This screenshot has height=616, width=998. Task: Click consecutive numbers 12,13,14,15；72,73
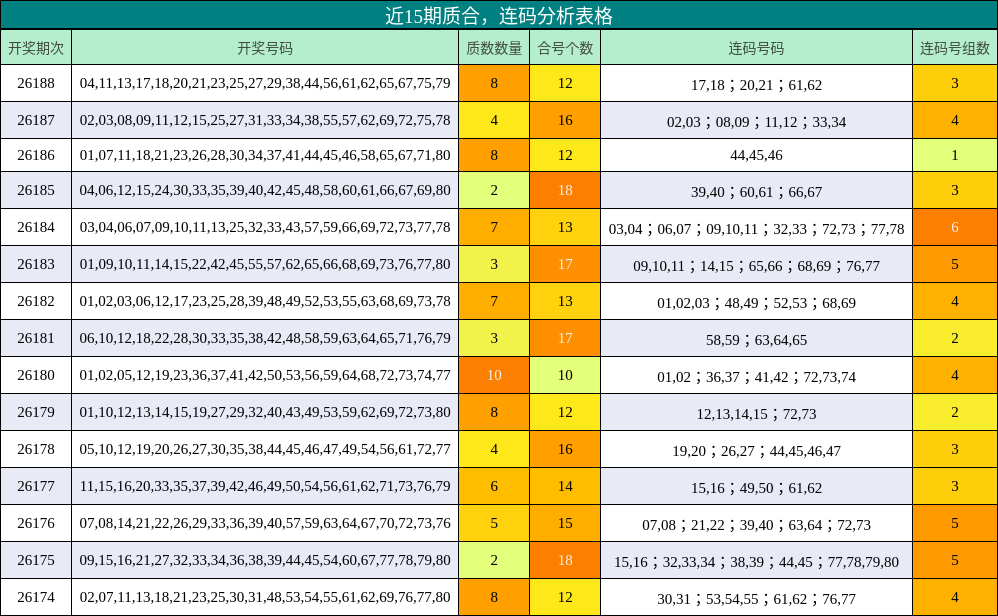tap(756, 414)
